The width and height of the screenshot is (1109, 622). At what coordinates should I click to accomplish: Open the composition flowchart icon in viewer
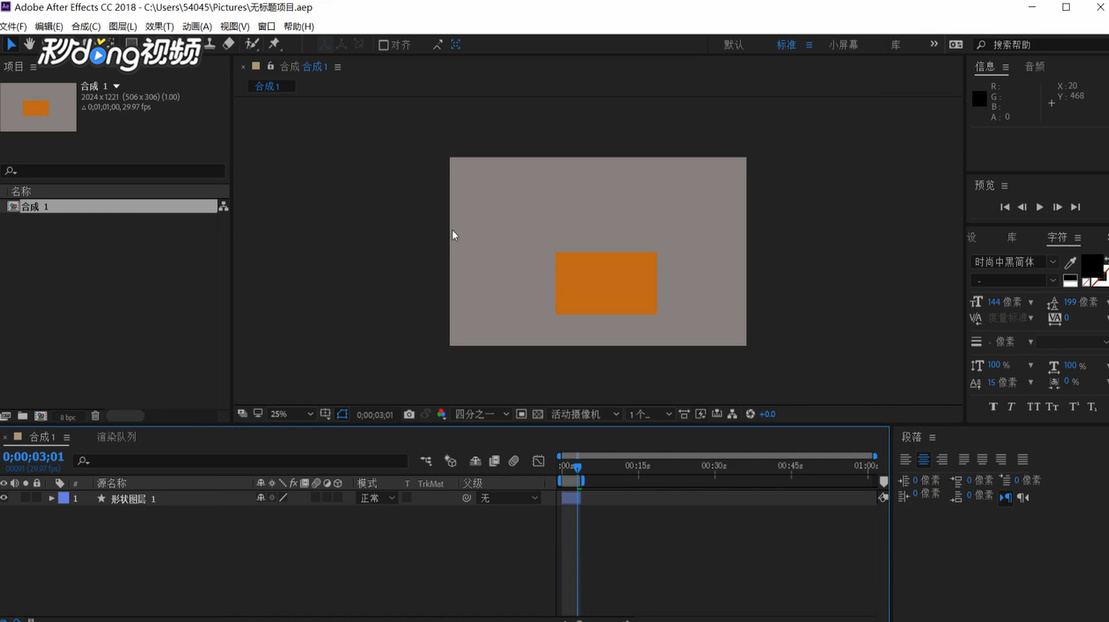(732, 414)
